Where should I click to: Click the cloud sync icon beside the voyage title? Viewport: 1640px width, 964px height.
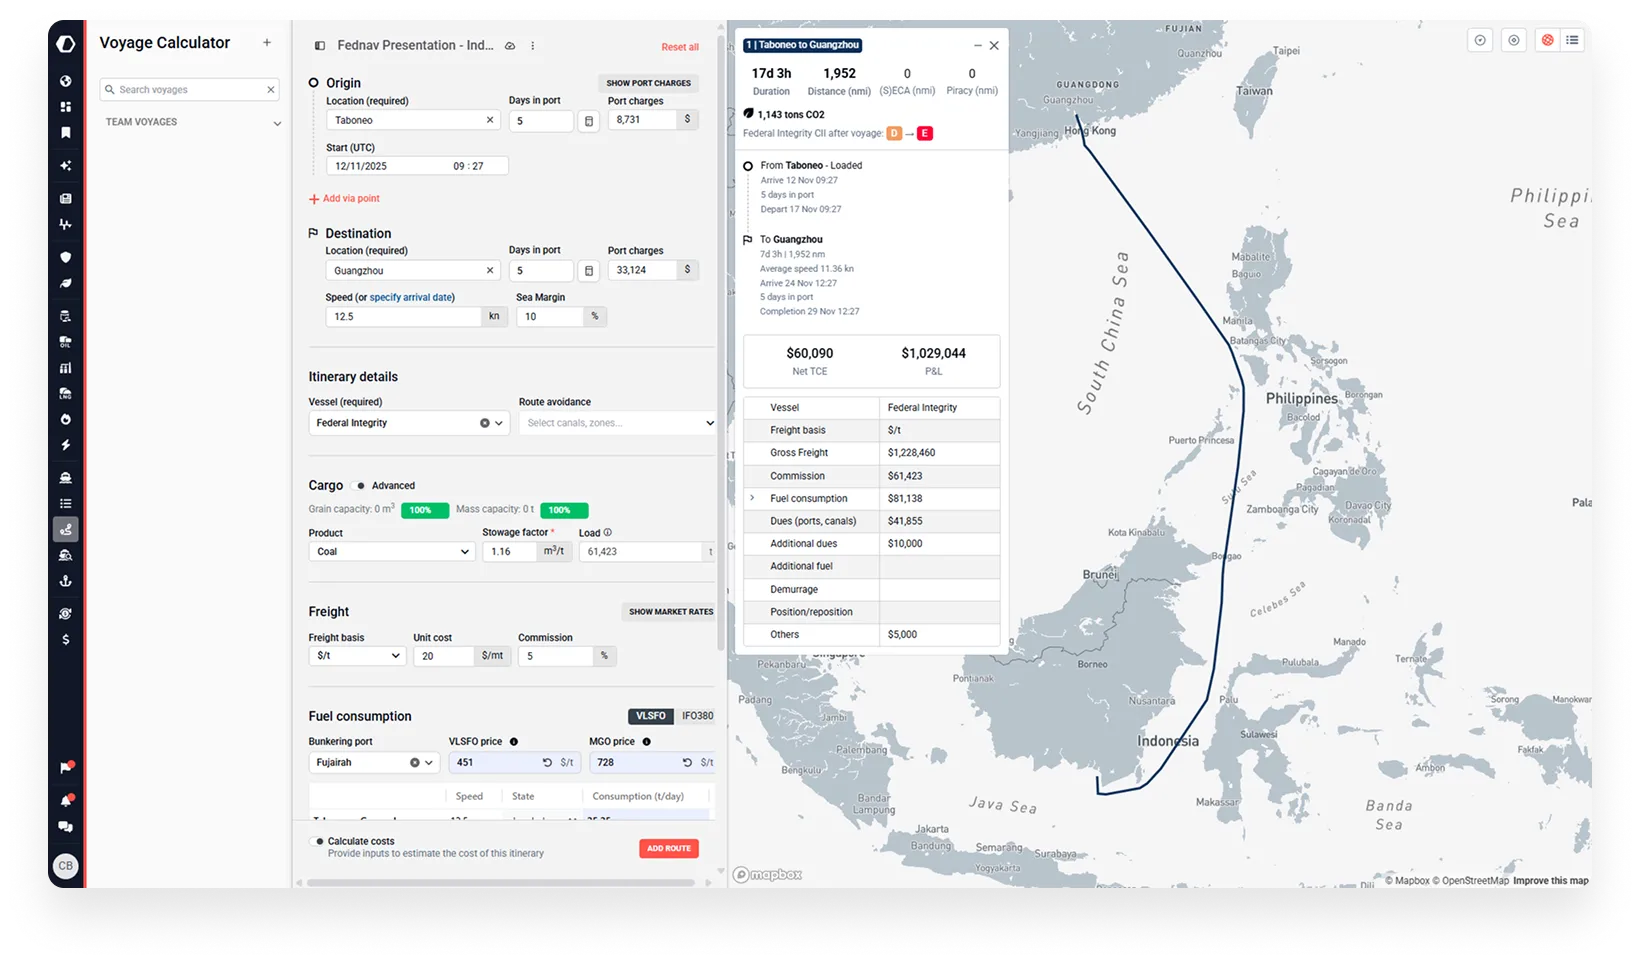click(x=510, y=45)
